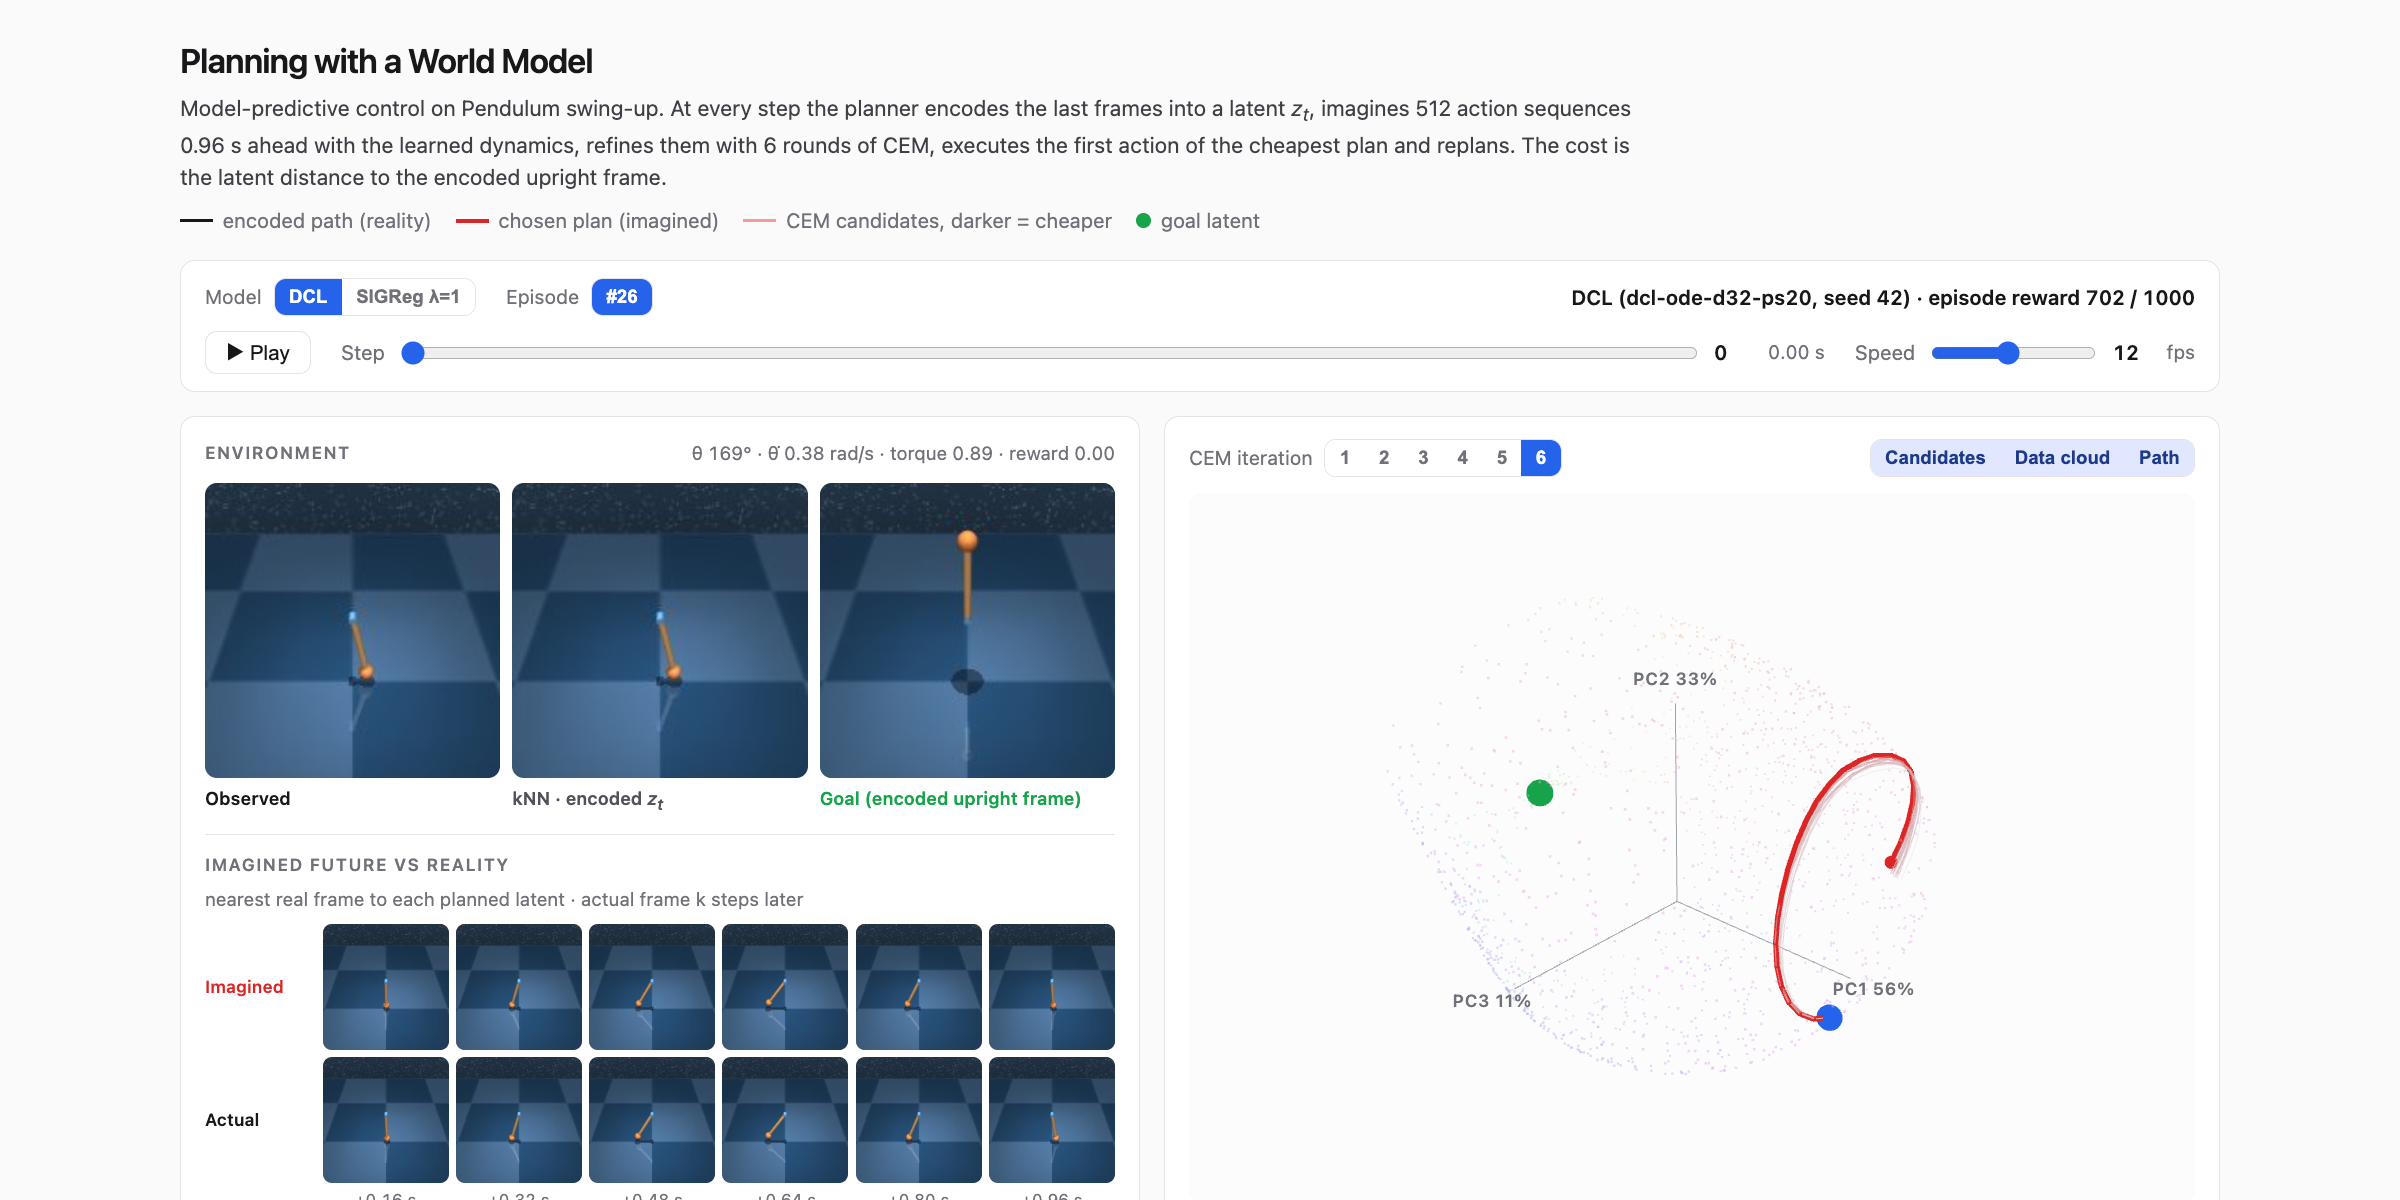Click the Goal upright frame image
Image resolution: width=2400 pixels, height=1200 pixels.
pyautogui.click(x=967, y=630)
